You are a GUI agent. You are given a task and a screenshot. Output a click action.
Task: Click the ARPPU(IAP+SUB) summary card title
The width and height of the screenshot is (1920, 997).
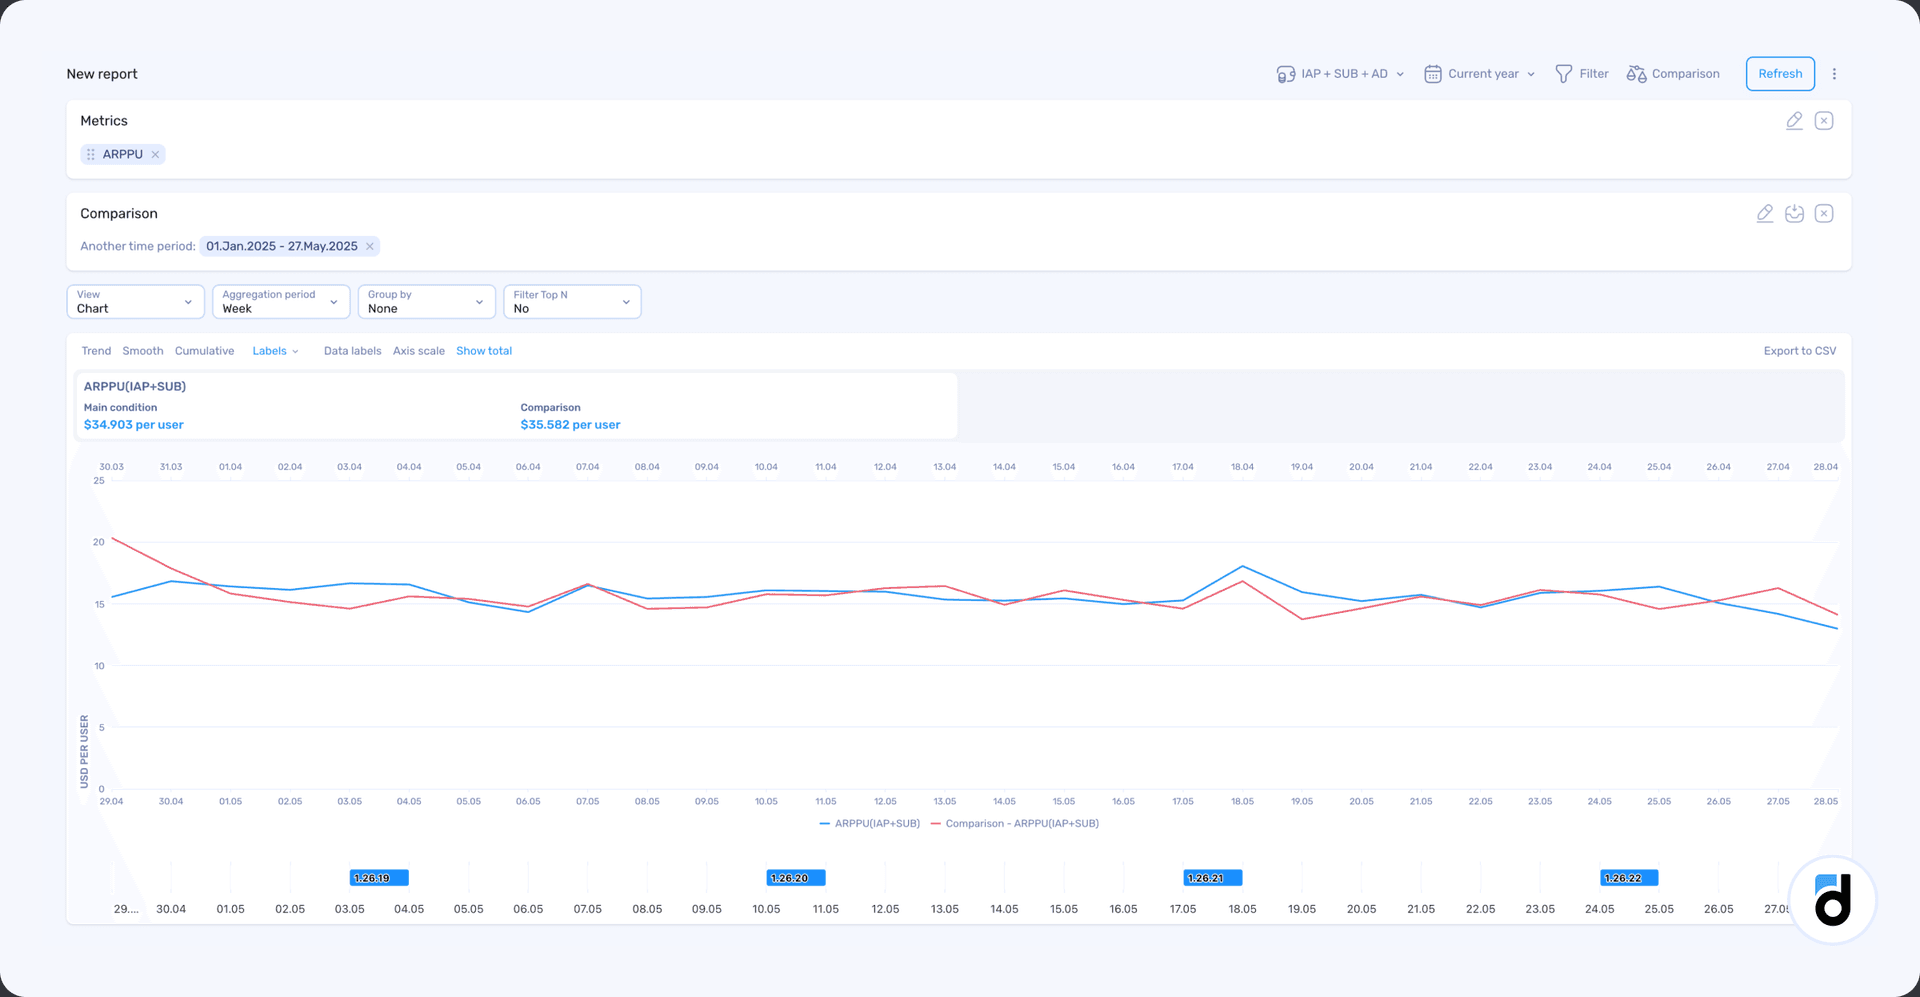pos(135,386)
